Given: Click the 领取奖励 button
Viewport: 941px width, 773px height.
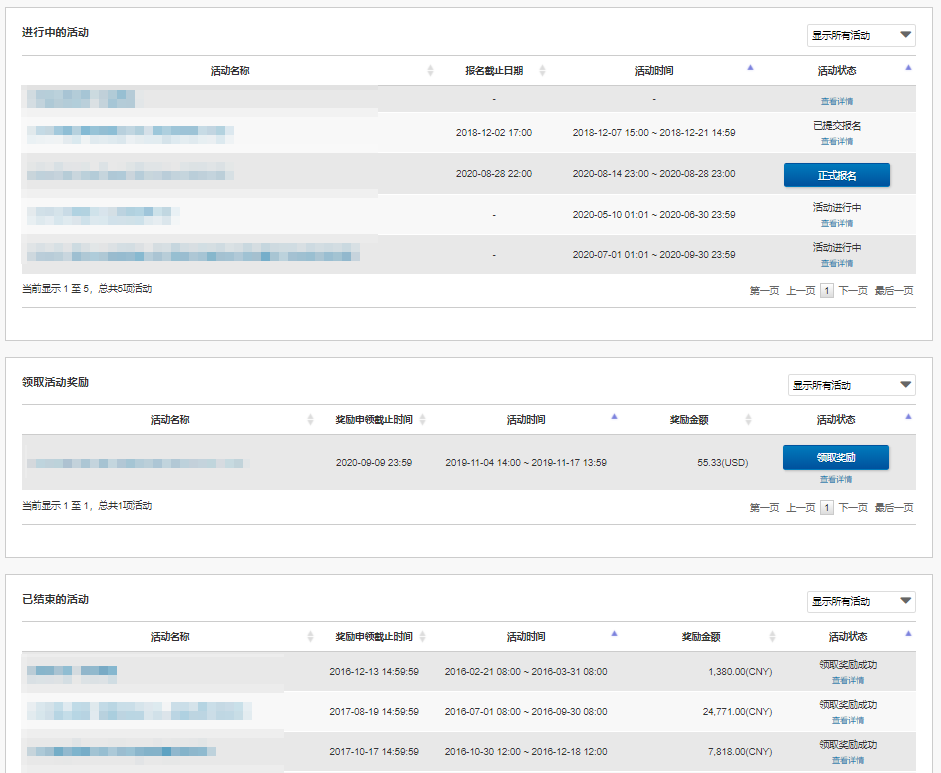Looking at the screenshot, I should [836, 458].
